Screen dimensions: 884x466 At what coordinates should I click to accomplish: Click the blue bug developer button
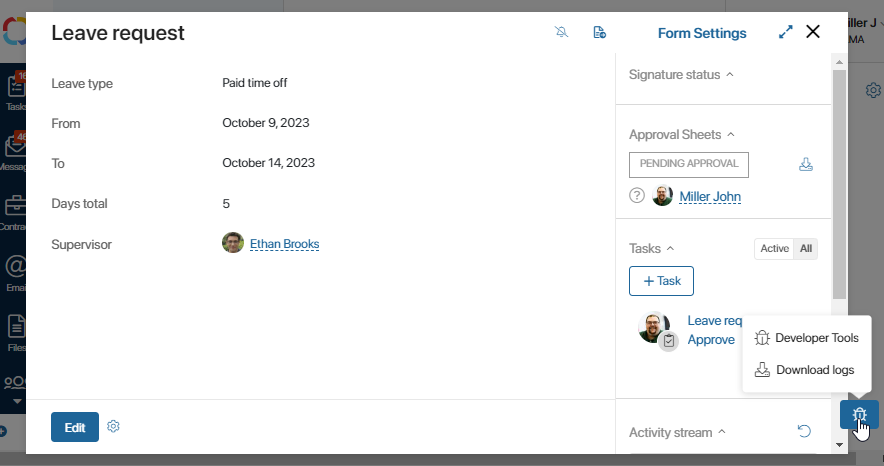859,415
